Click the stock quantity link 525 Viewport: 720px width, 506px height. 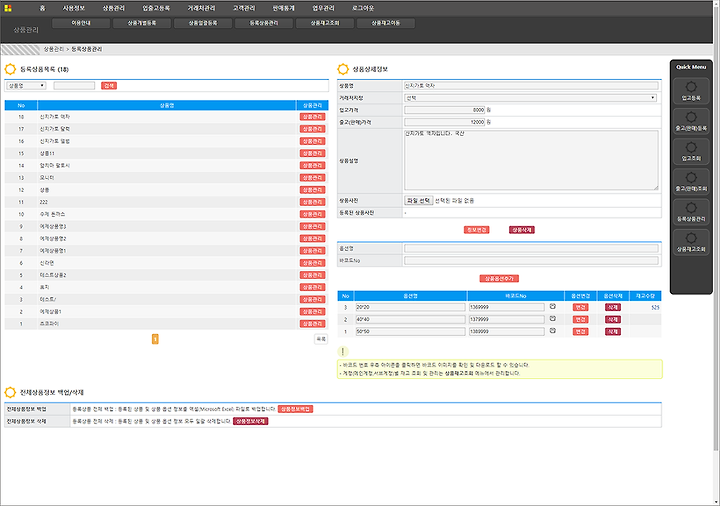[x=655, y=307]
